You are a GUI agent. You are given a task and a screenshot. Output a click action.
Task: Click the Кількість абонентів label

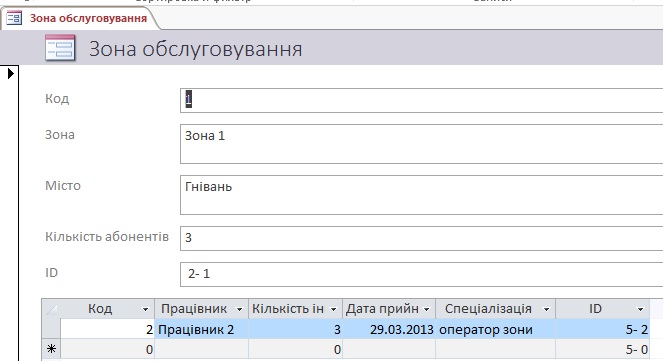[x=107, y=237]
